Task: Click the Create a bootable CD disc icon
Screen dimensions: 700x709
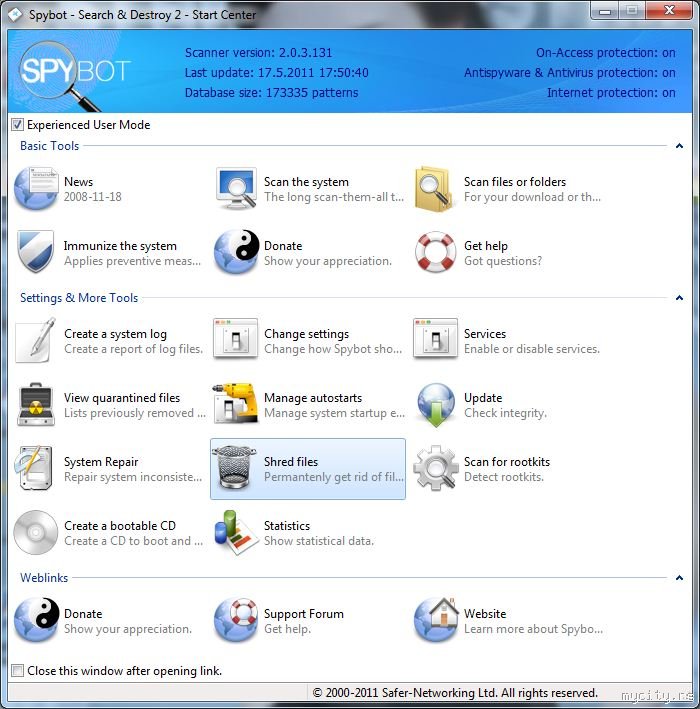Action: coord(36,532)
